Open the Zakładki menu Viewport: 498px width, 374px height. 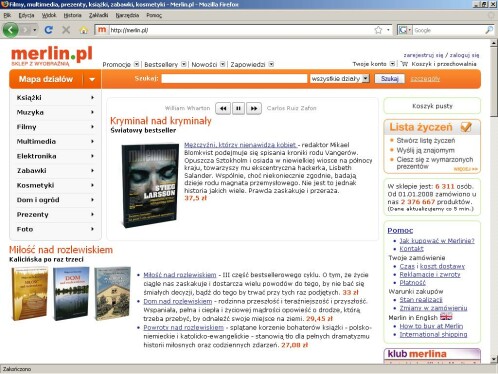coord(98,15)
